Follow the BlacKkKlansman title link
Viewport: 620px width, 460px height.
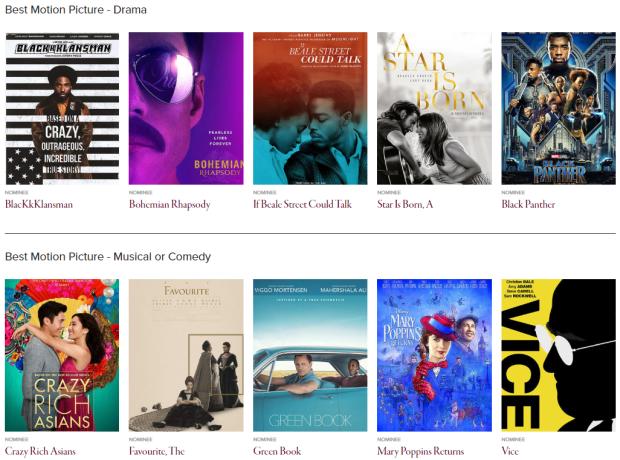pos(39,204)
